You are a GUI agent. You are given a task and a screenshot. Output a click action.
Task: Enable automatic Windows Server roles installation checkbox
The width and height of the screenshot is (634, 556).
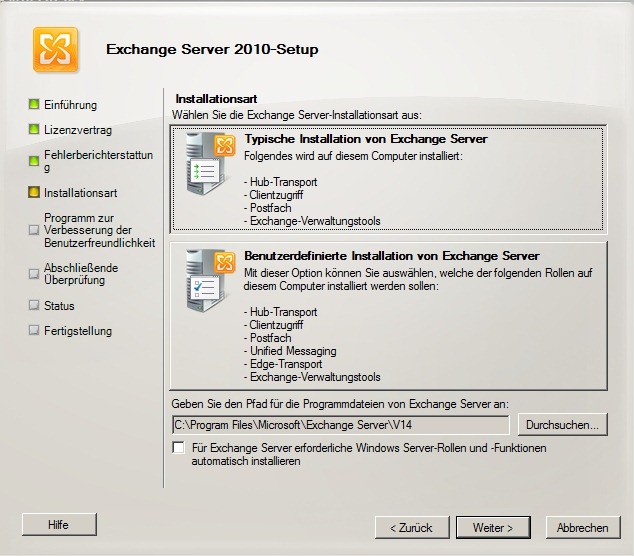(178, 448)
